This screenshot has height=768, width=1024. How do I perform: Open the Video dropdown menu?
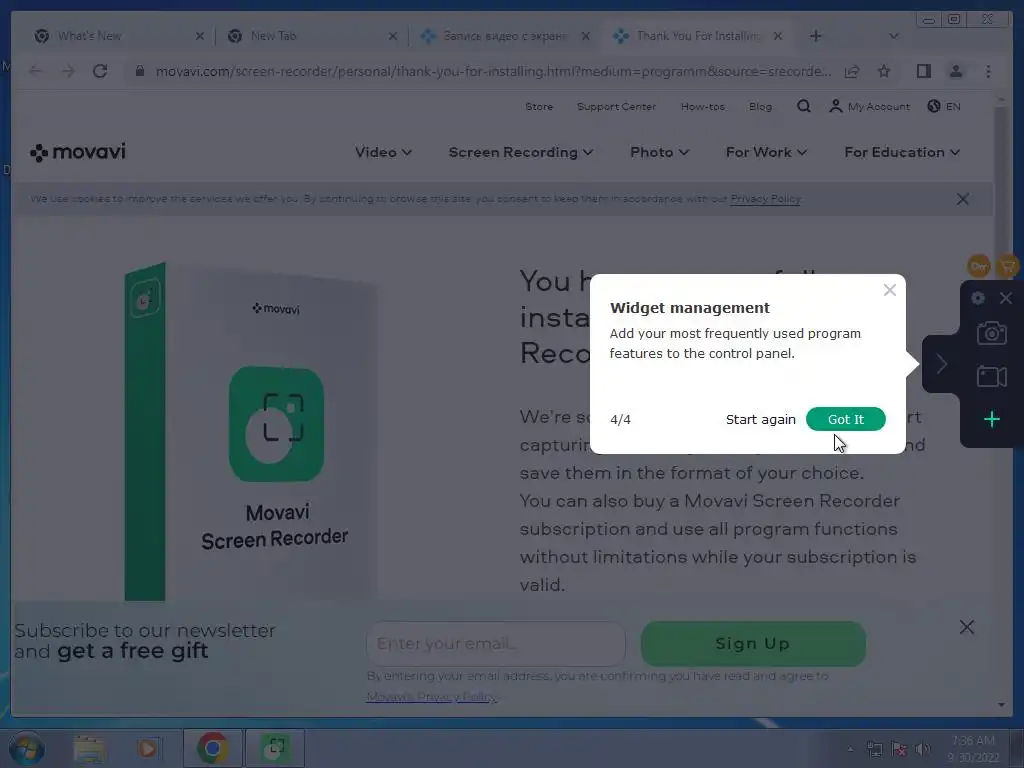[x=383, y=152]
